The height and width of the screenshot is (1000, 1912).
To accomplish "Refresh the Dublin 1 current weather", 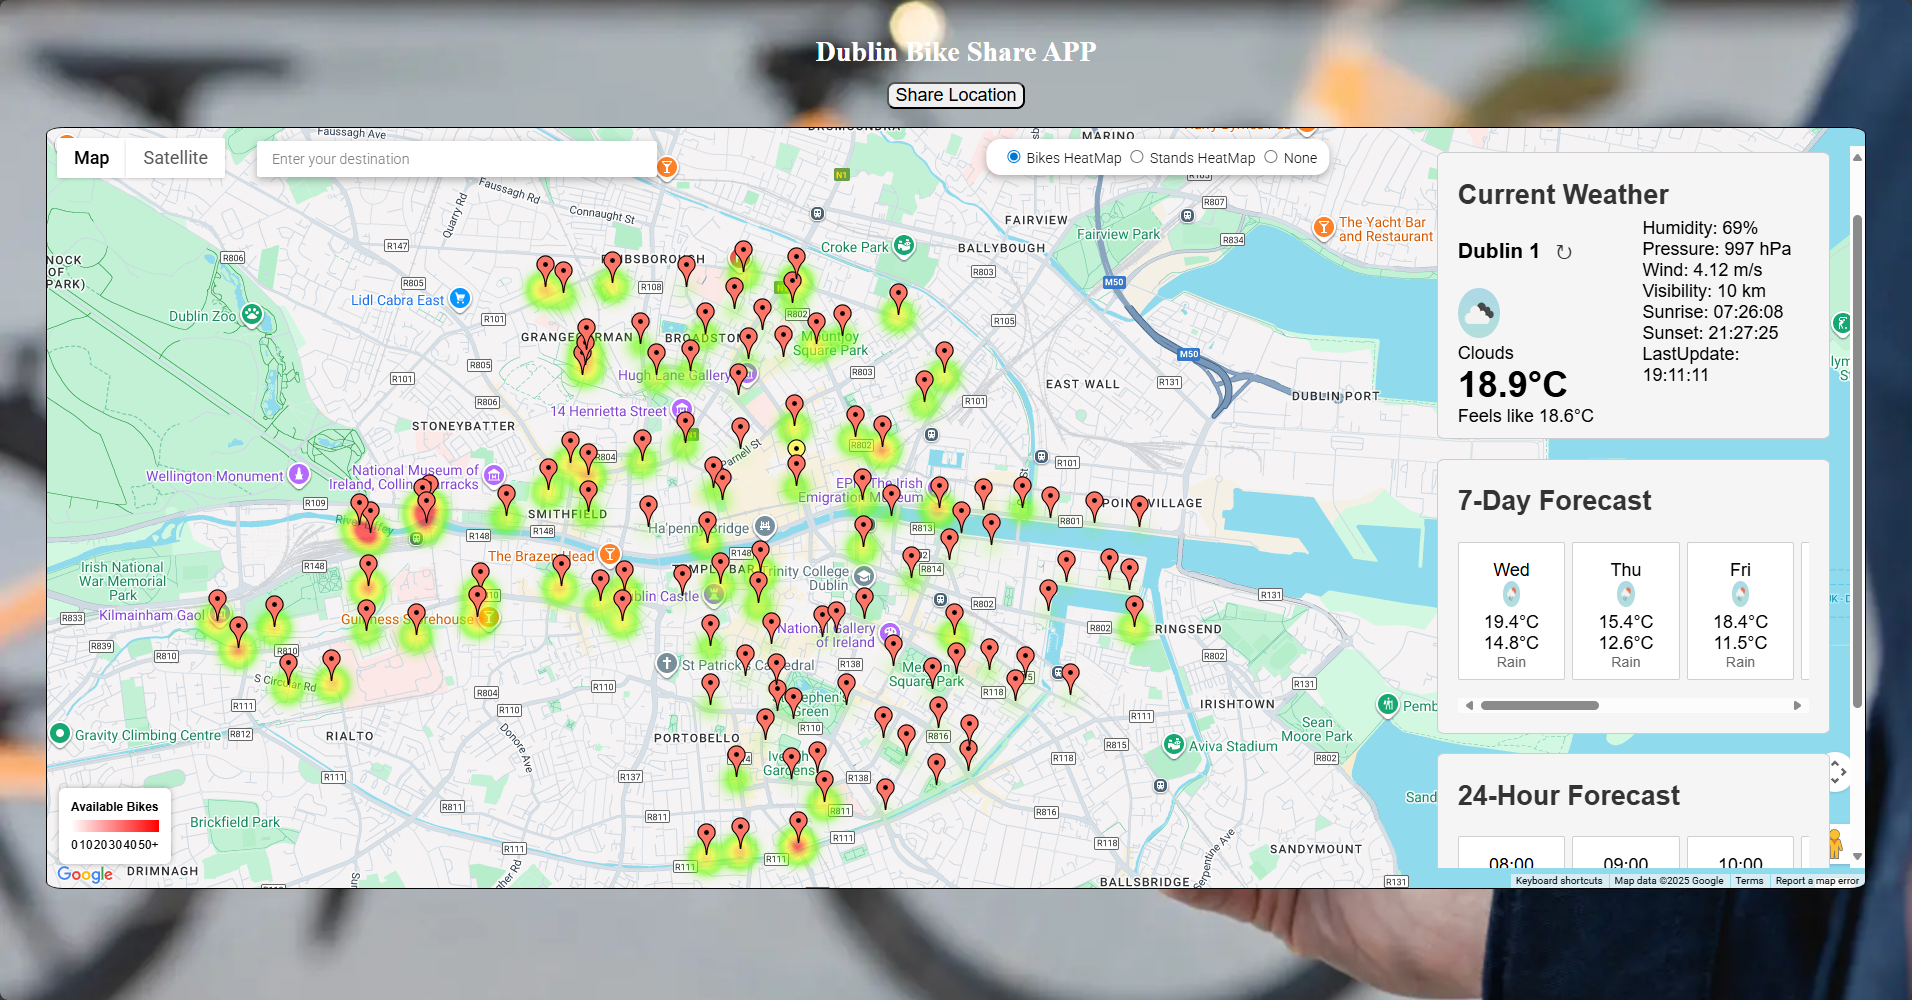I will [x=1564, y=252].
